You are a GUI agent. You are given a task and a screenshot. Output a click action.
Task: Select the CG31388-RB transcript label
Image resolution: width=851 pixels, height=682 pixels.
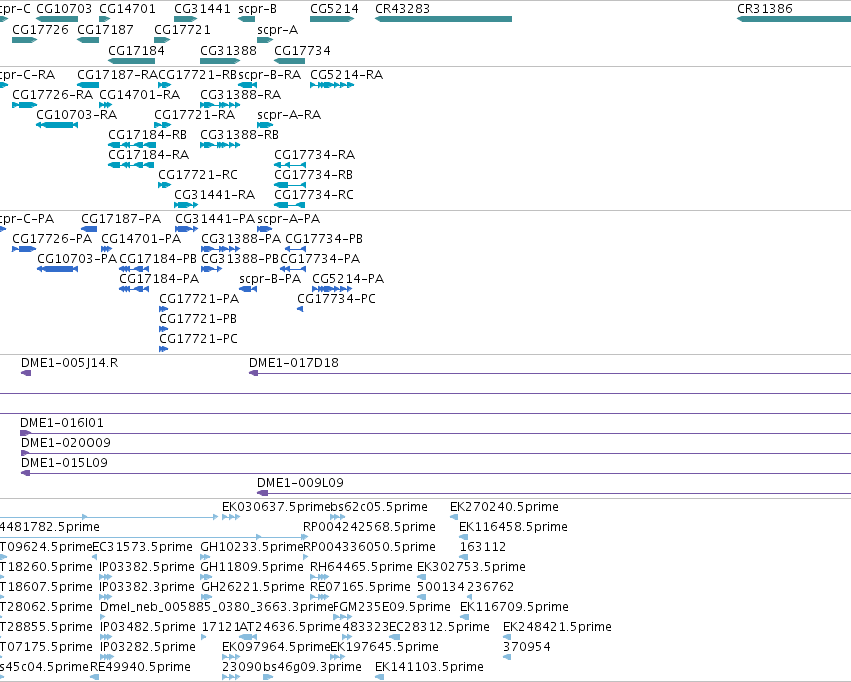click(x=239, y=135)
